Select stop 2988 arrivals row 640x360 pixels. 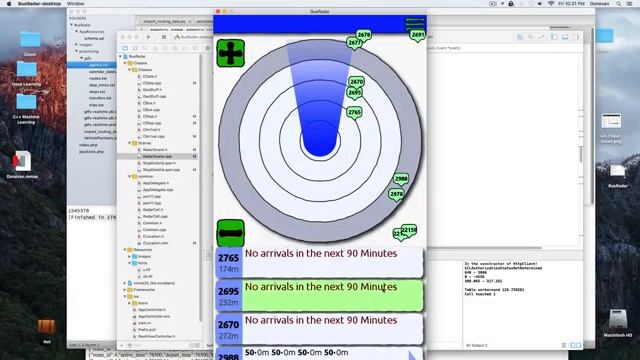pyautogui.click(x=320, y=353)
